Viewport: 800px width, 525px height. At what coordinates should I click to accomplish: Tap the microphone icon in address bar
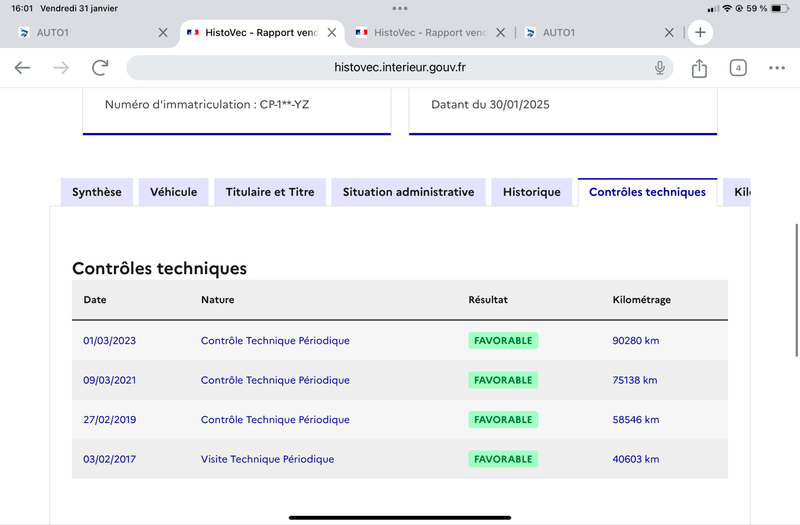[660, 67]
